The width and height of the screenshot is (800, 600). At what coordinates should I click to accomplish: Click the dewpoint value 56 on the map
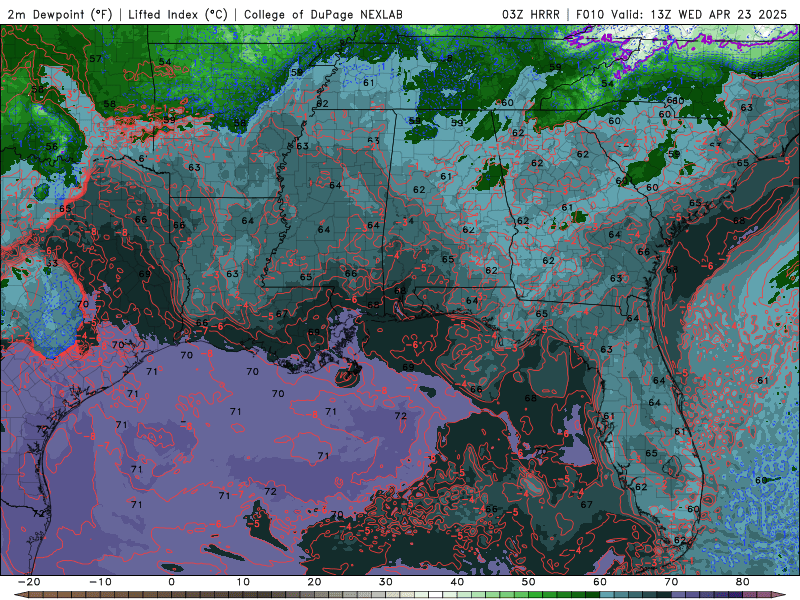(52, 146)
